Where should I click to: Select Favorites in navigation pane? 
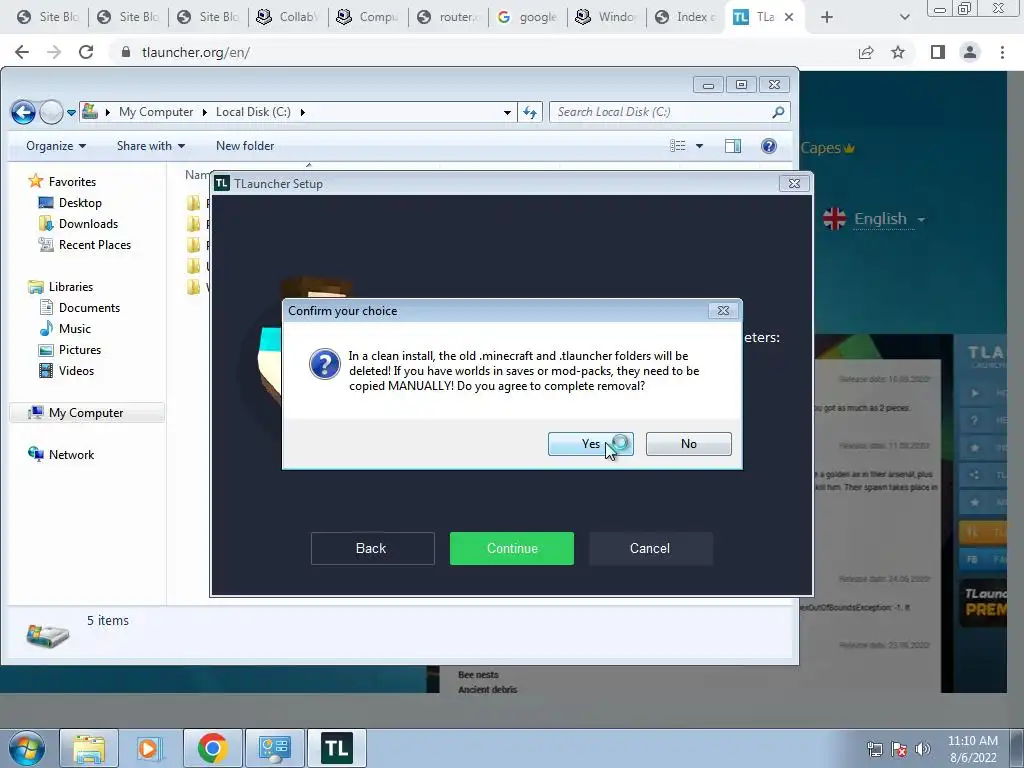[72, 182]
